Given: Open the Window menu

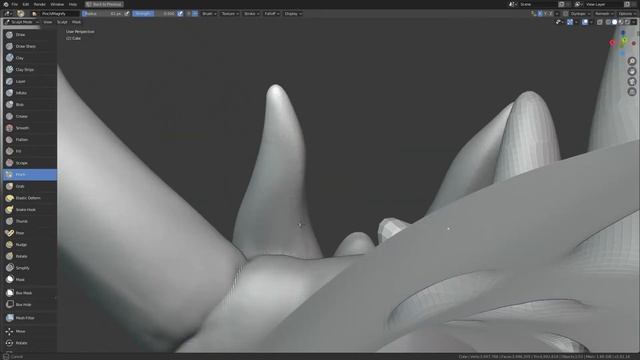Looking at the screenshot, I should point(57,4).
